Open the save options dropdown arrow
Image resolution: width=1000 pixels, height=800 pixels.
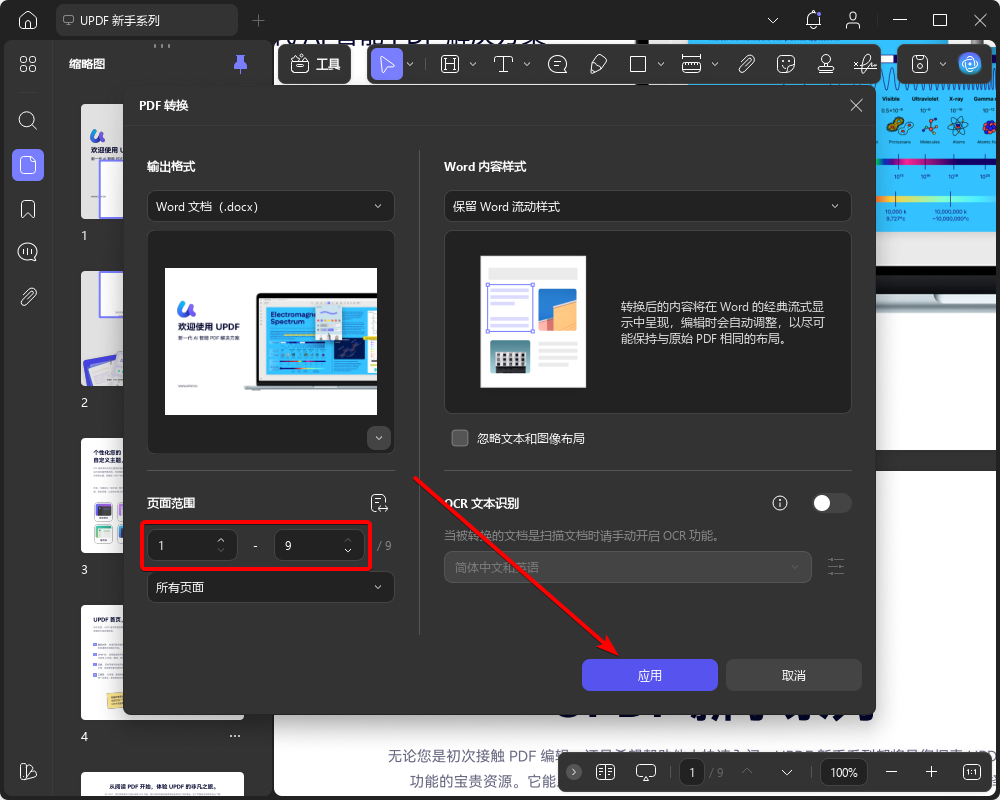(x=943, y=64)
